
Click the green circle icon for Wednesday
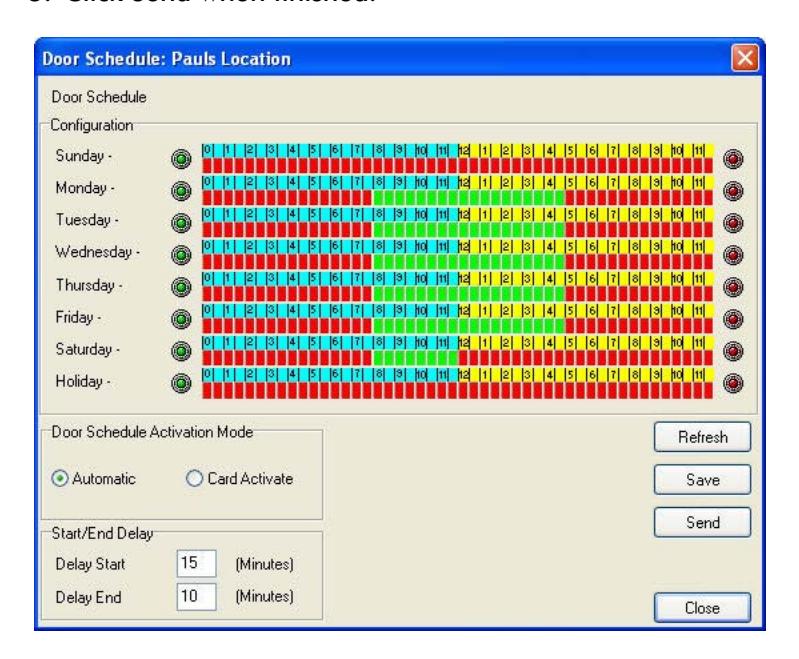[x=181, y=255]
